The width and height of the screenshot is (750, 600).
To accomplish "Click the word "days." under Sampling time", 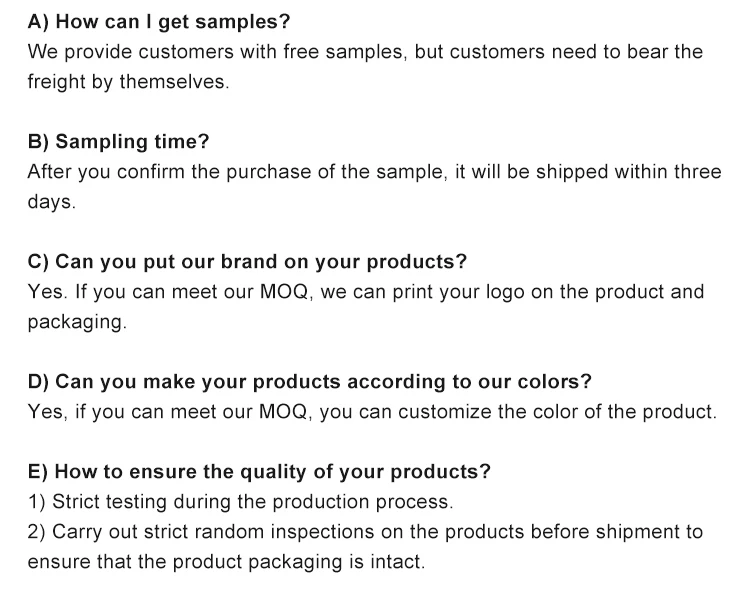I will [x=51, y=201].
